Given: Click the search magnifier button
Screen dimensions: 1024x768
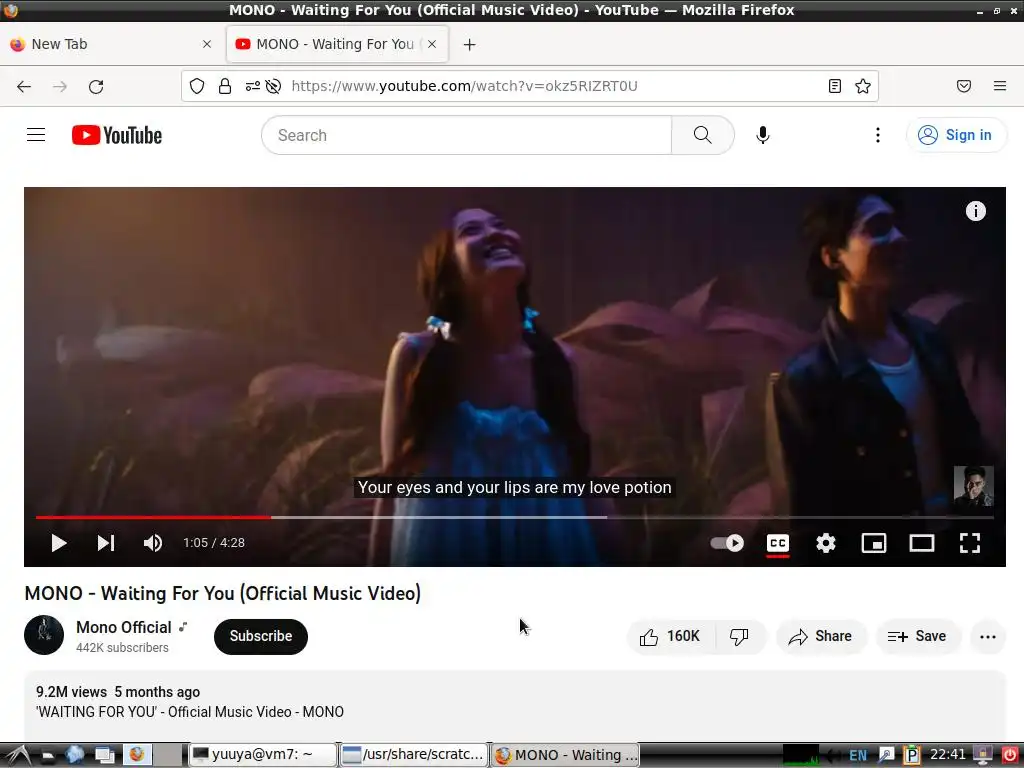Looking at the screenshot, I should 703,135.
